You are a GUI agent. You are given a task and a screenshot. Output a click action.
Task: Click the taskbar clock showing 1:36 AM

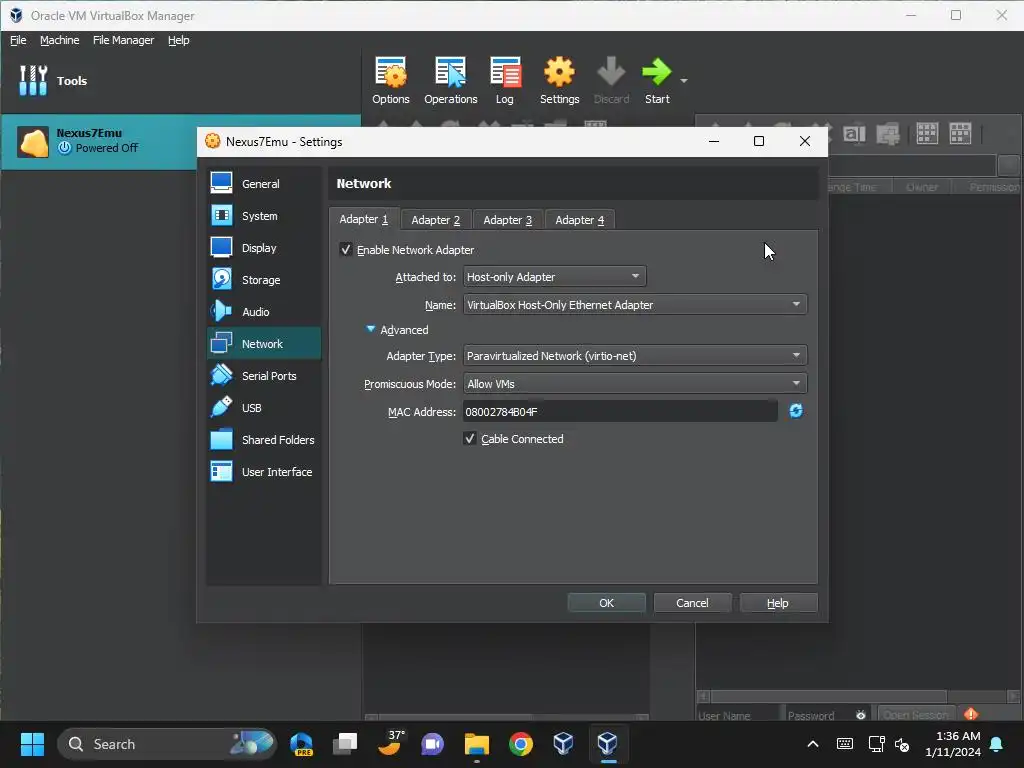[953, 744]
